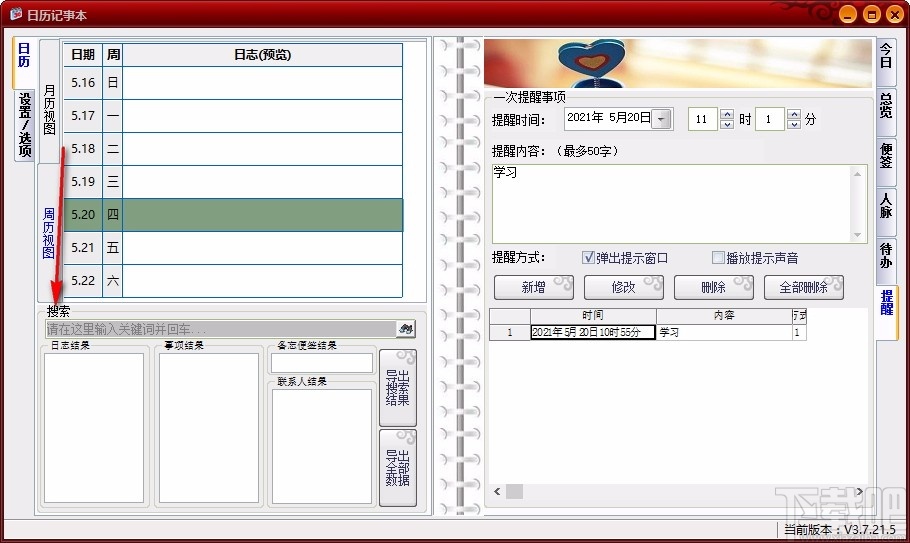This screenshot has width=910, height=543.
Task: Click the reminder list horizontal scrollbar thumb
Action: pos(514,491)
